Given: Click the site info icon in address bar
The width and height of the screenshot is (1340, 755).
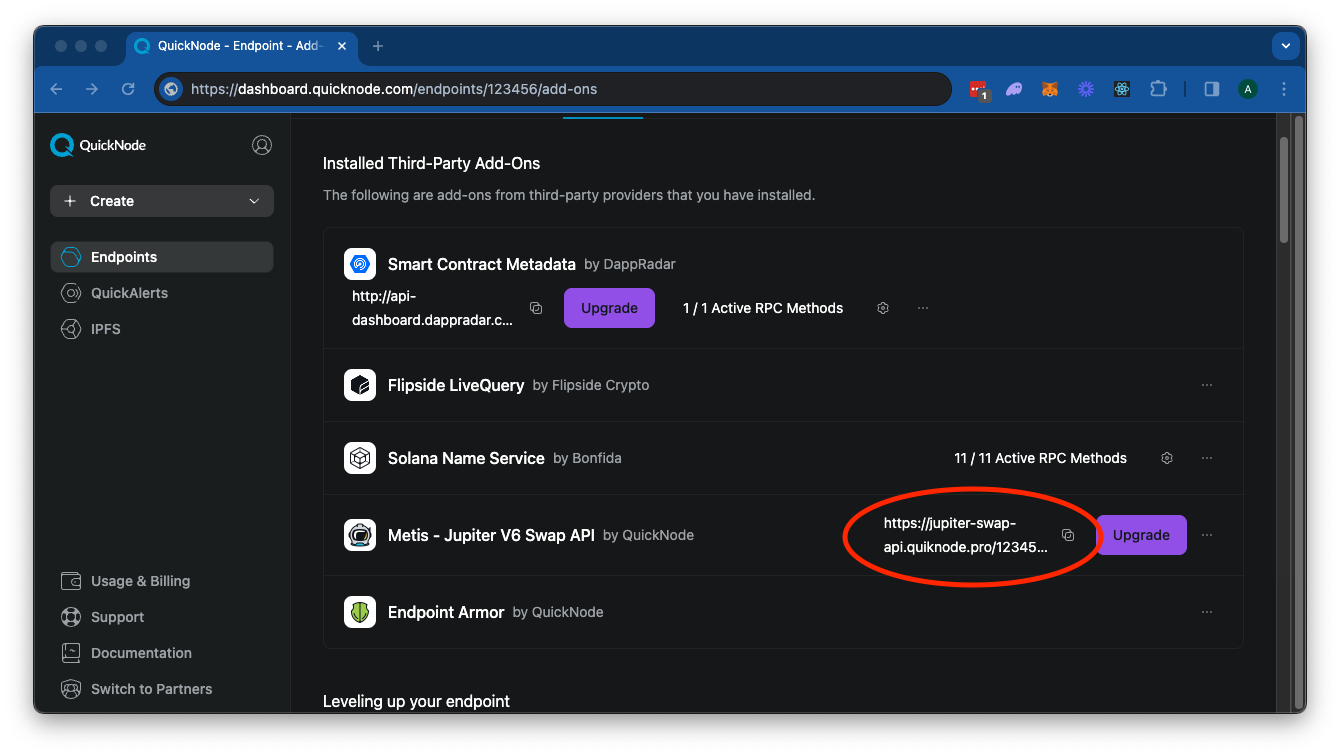Looking at the screenshot, I should pos(171,89).
